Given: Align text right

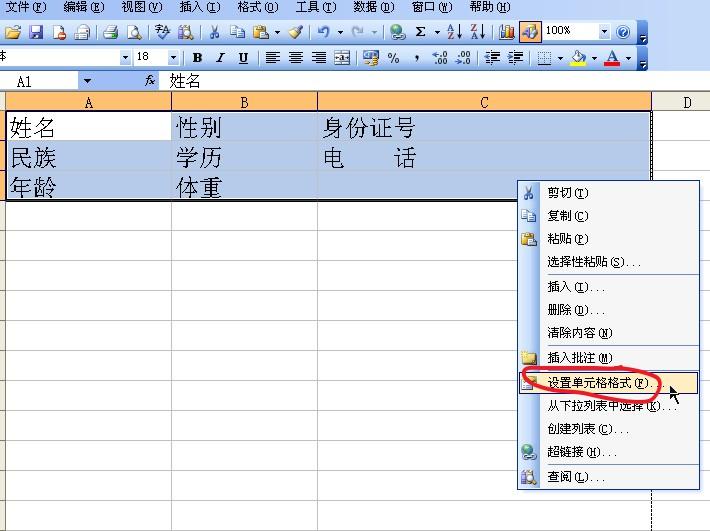Looking at the screenshot, I should (320, 58).
